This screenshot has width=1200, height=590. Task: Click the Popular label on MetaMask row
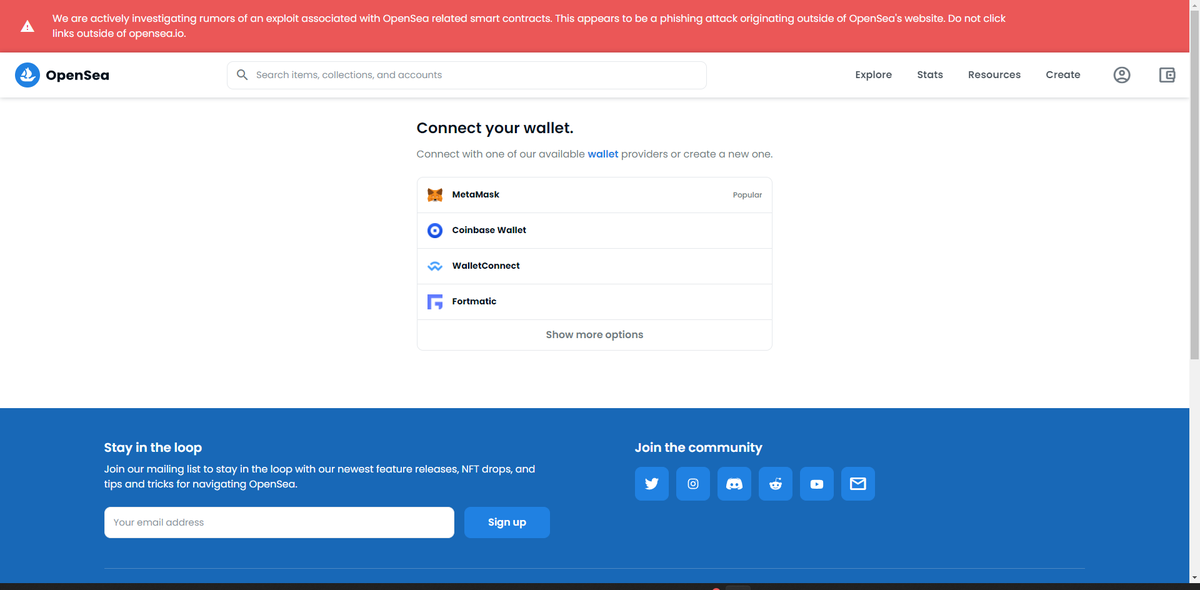pos(747,195)
